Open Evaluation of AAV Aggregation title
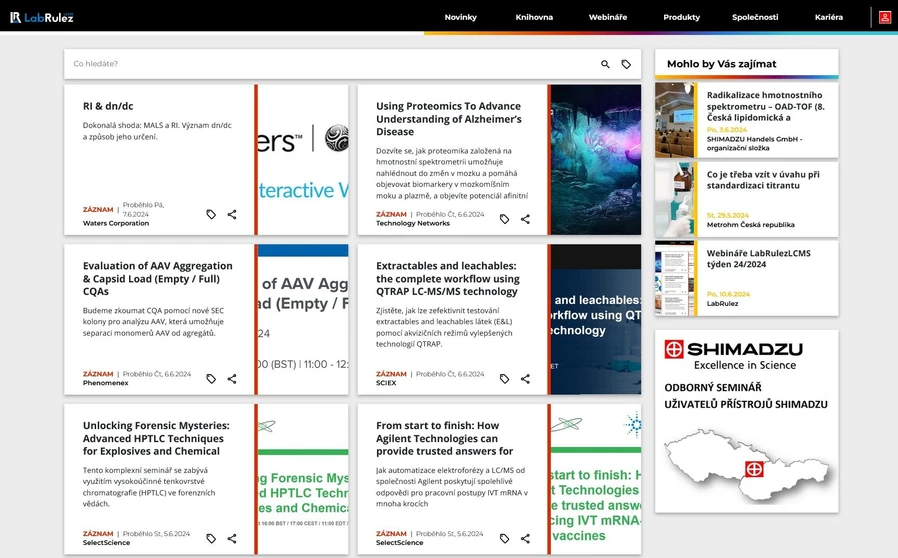The image size is (898, 558). [157, 278]
